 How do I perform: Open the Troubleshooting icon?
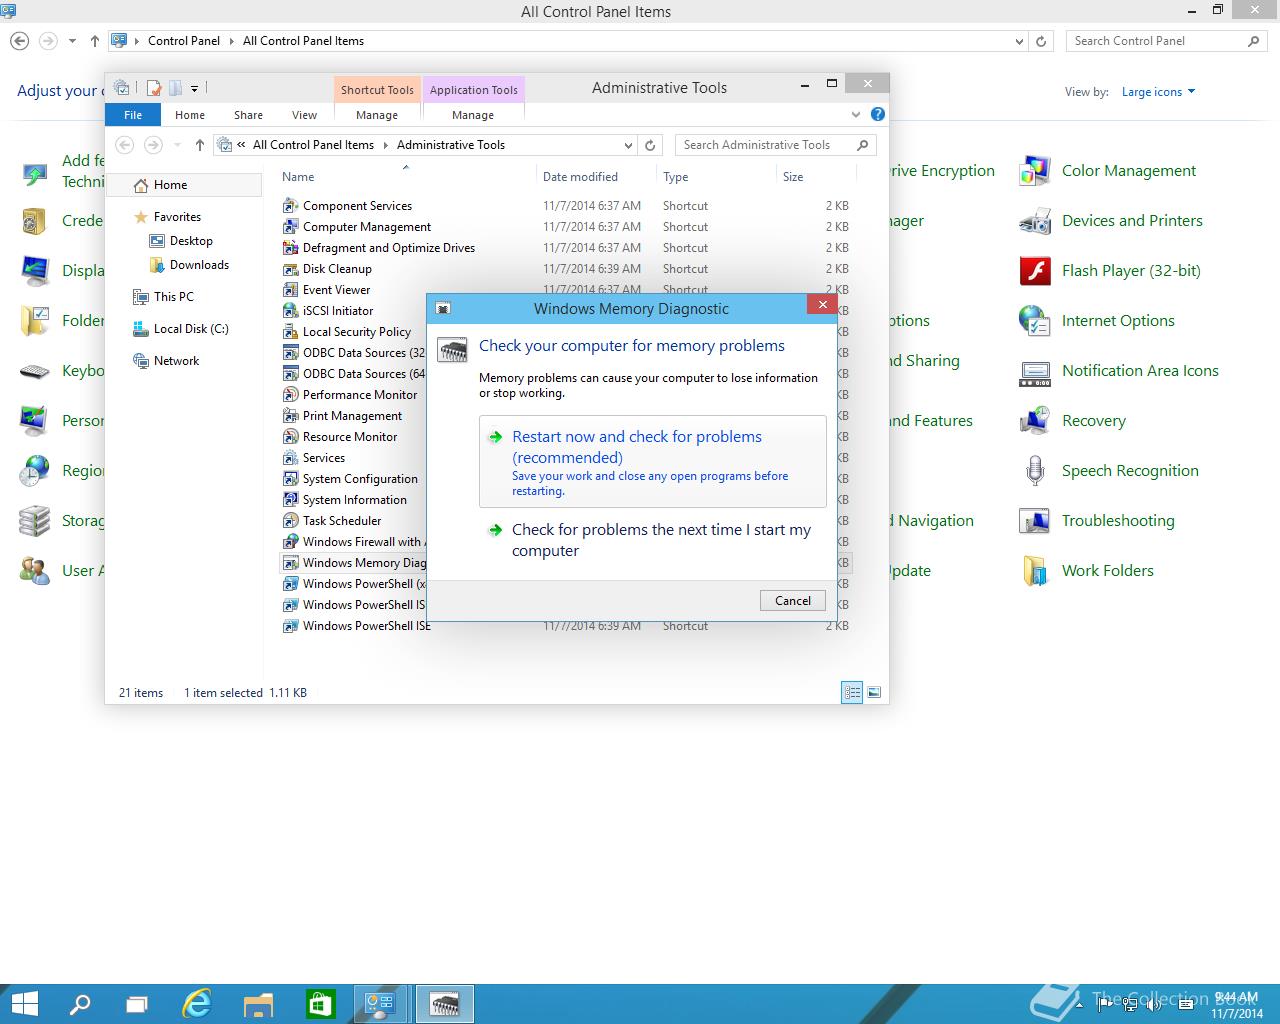click(1035, 521)
